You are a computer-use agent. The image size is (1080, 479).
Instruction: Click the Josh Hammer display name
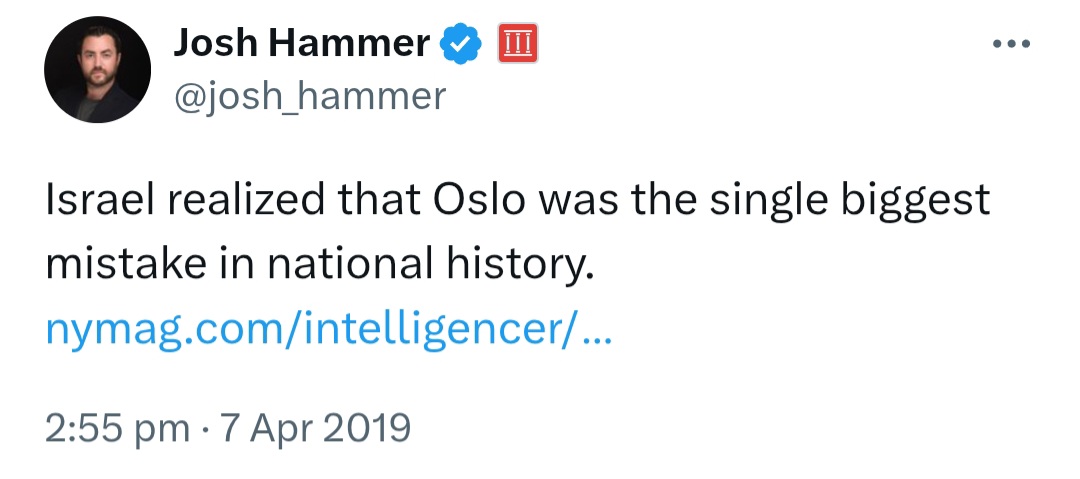[x=302, y=43]
